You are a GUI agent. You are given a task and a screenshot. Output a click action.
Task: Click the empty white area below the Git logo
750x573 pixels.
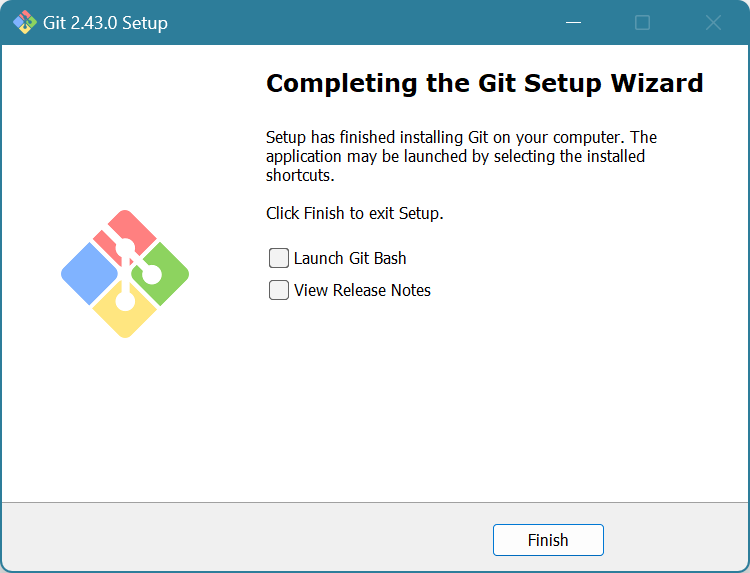tap(125, 420)
